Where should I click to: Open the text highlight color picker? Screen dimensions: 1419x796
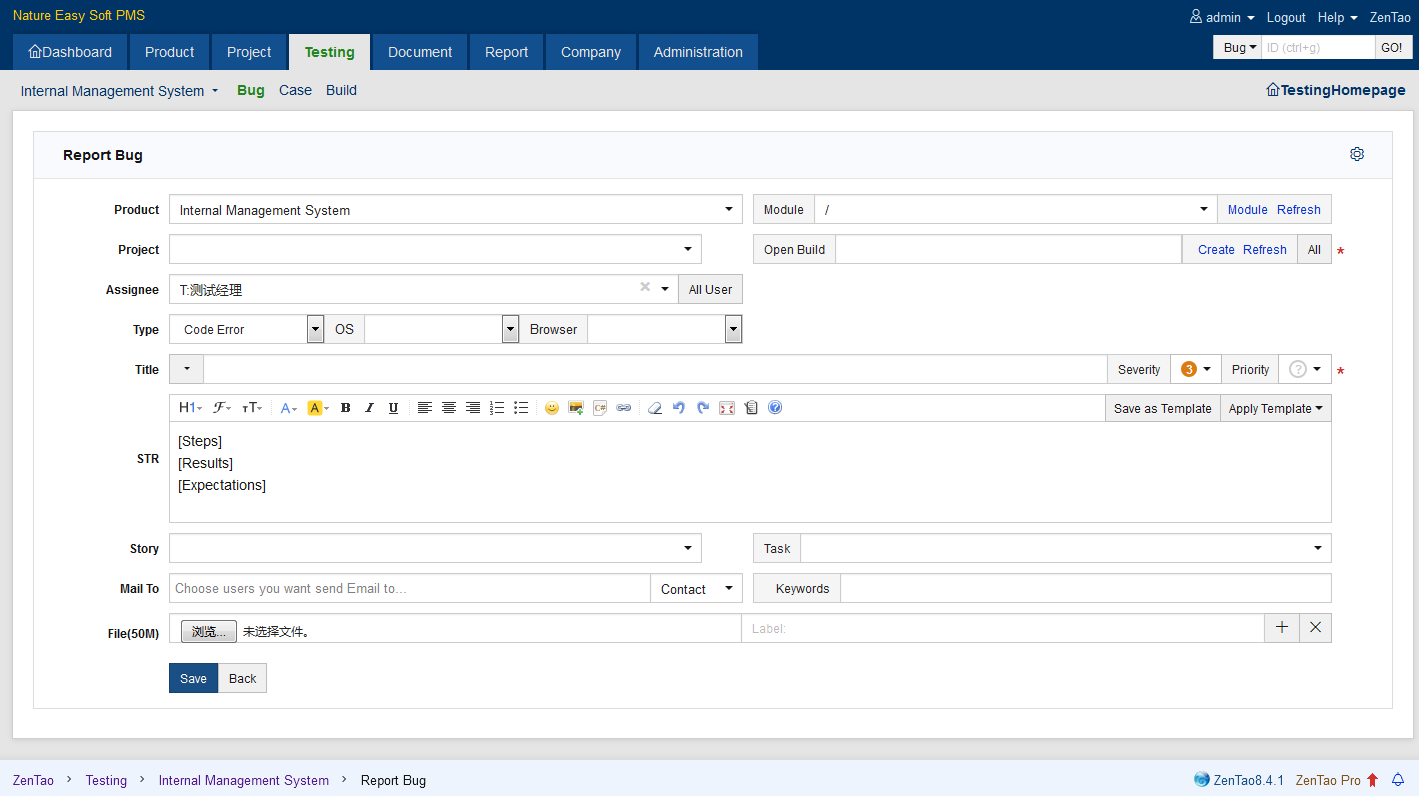click(x=318, y=408)
